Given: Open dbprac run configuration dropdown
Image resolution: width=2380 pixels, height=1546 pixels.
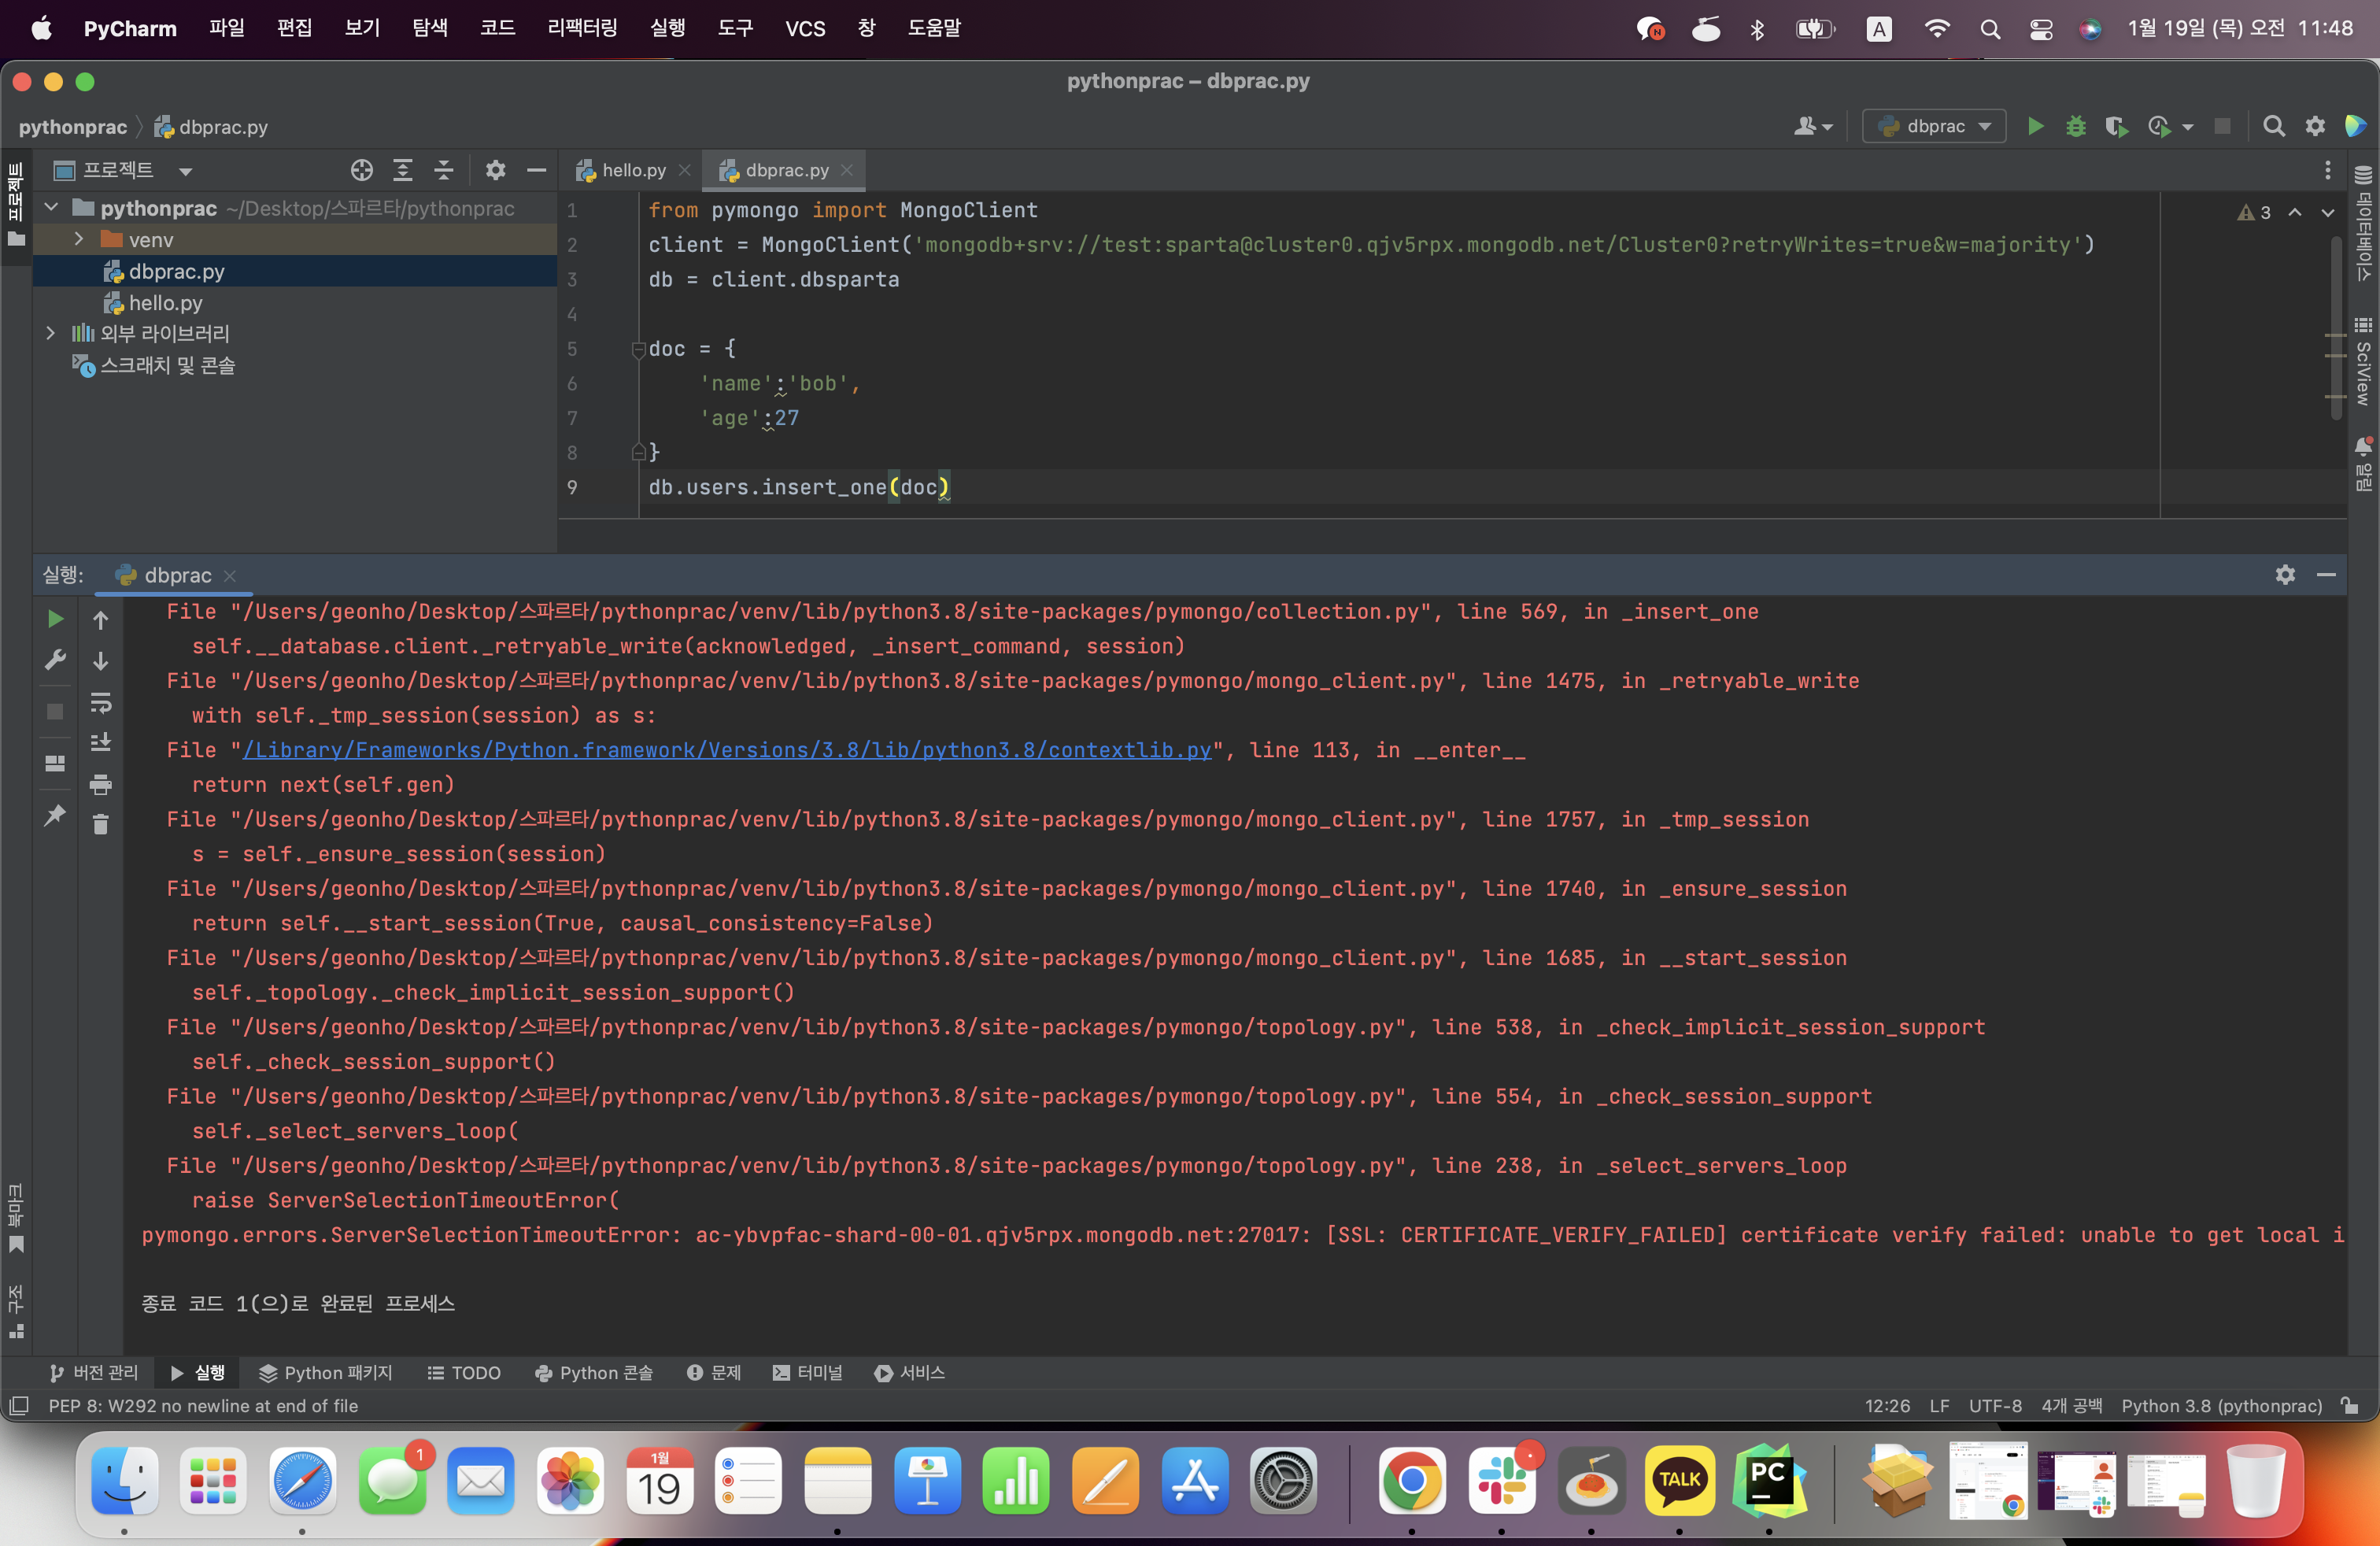Looking at the screenshot, I should [1934, 126].
